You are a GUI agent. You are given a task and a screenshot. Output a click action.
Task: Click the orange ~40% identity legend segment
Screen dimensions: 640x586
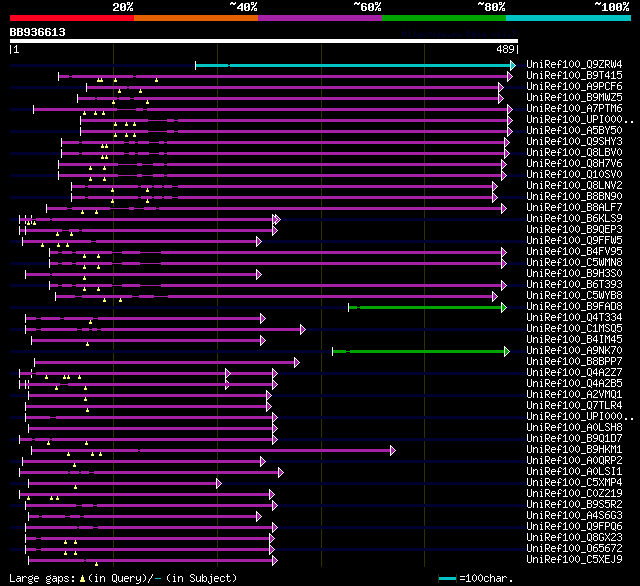(196, 18)
